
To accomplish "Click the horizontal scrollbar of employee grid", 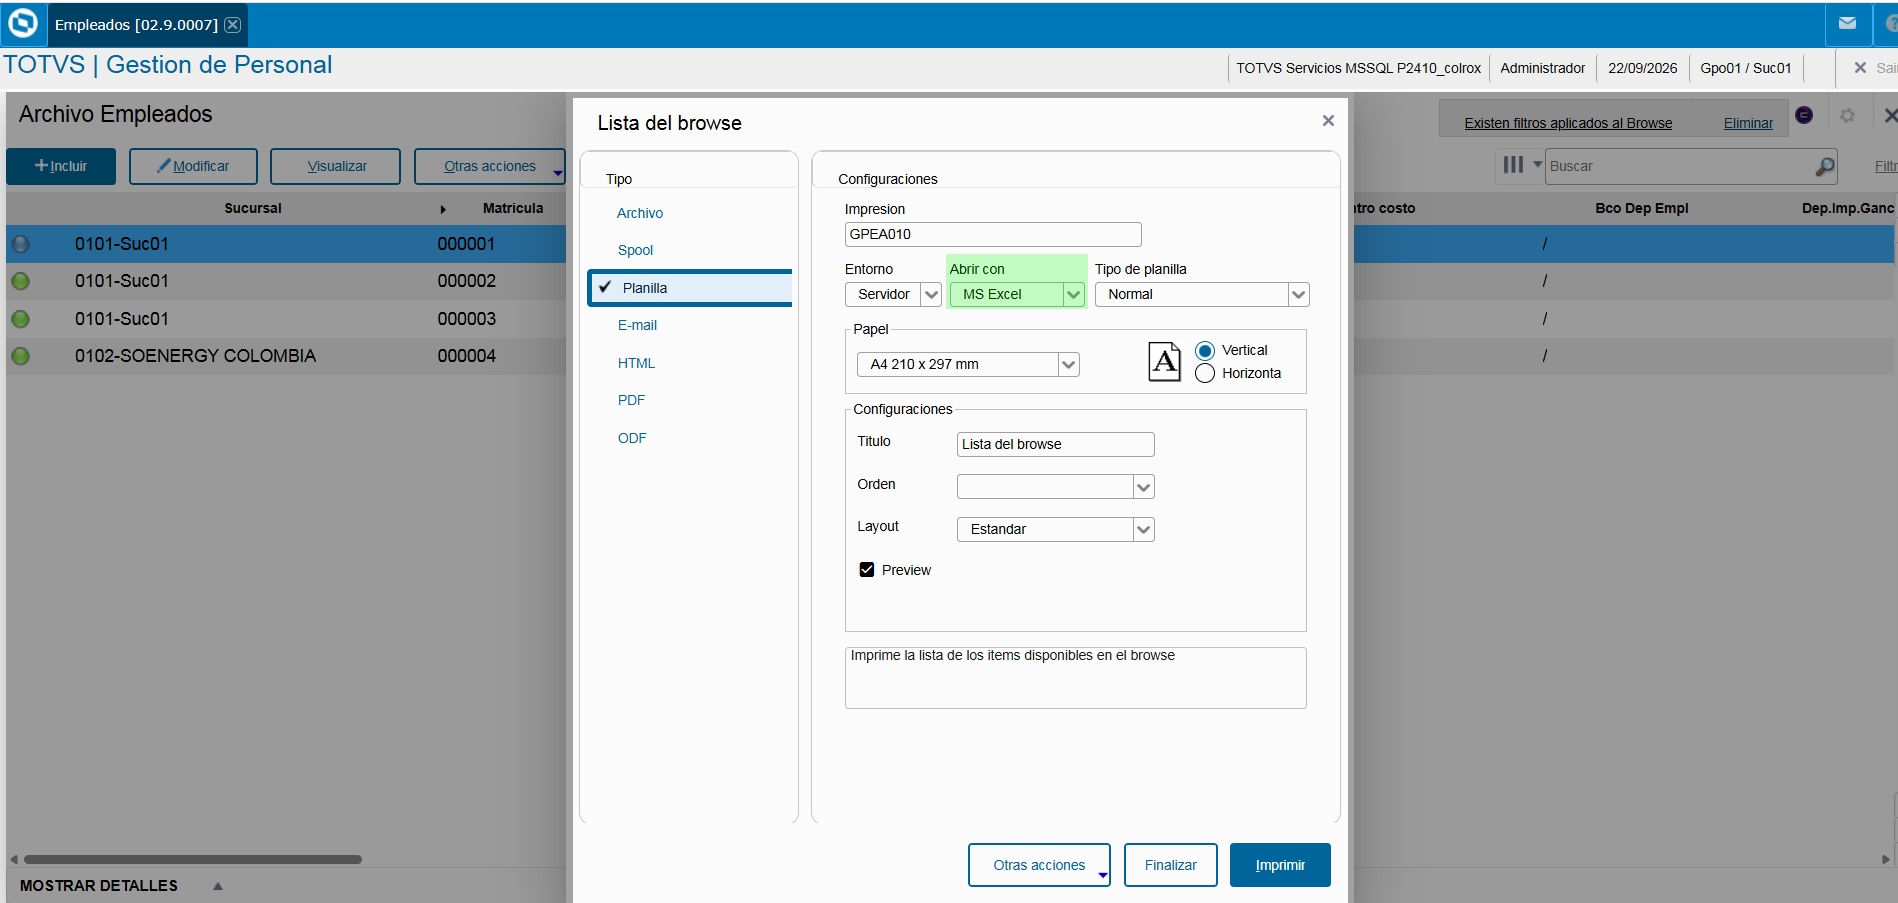I will tap(193, 859).
